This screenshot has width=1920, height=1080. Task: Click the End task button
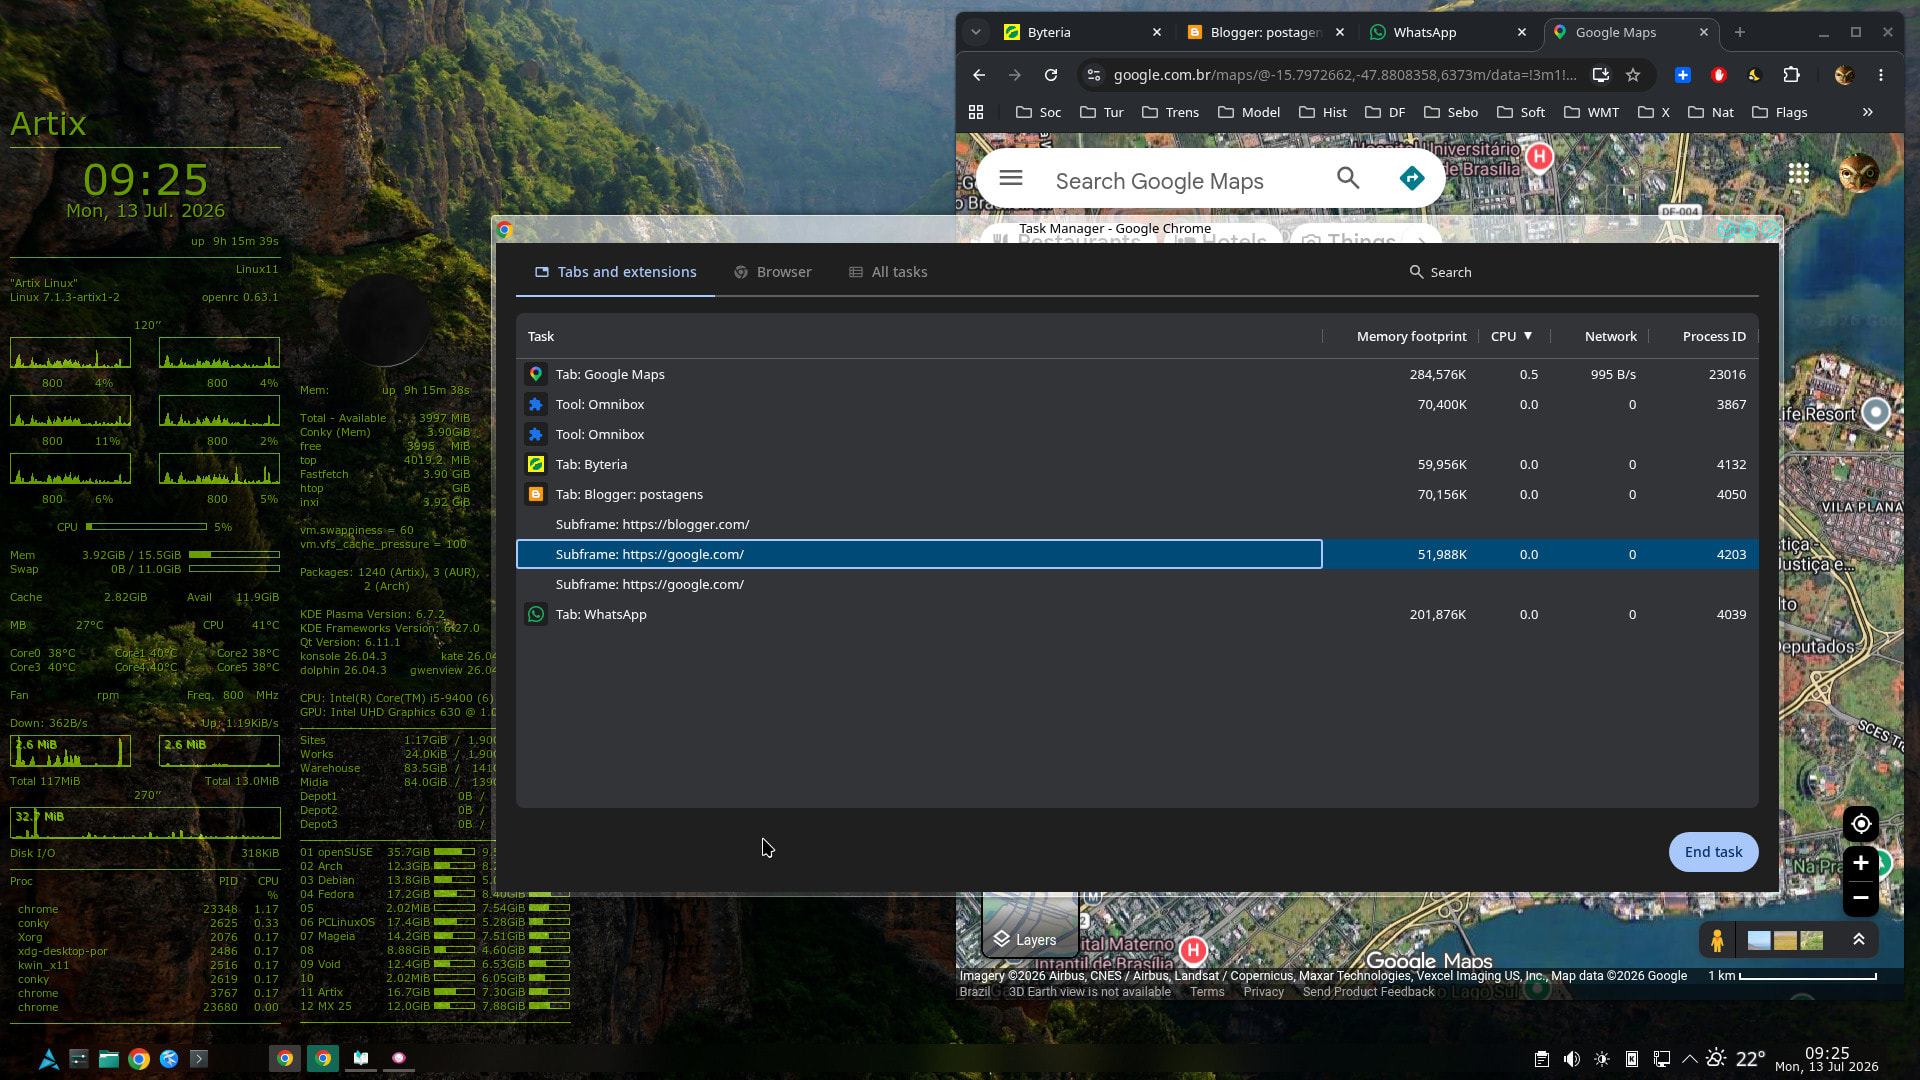click(x=1713, y=852)
